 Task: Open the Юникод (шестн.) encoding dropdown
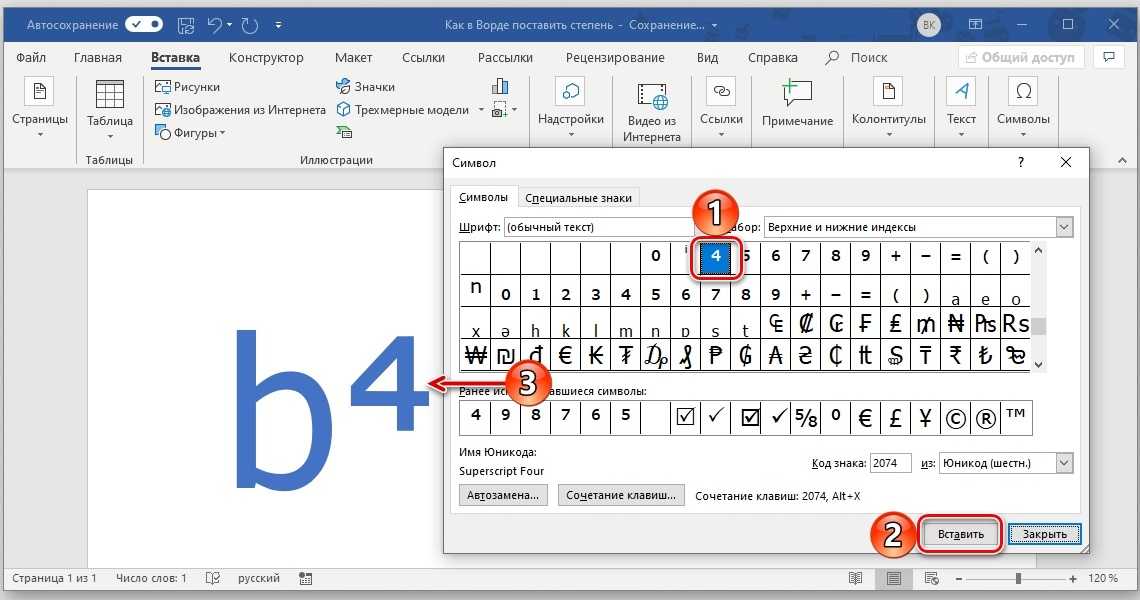coord(1064,463)
